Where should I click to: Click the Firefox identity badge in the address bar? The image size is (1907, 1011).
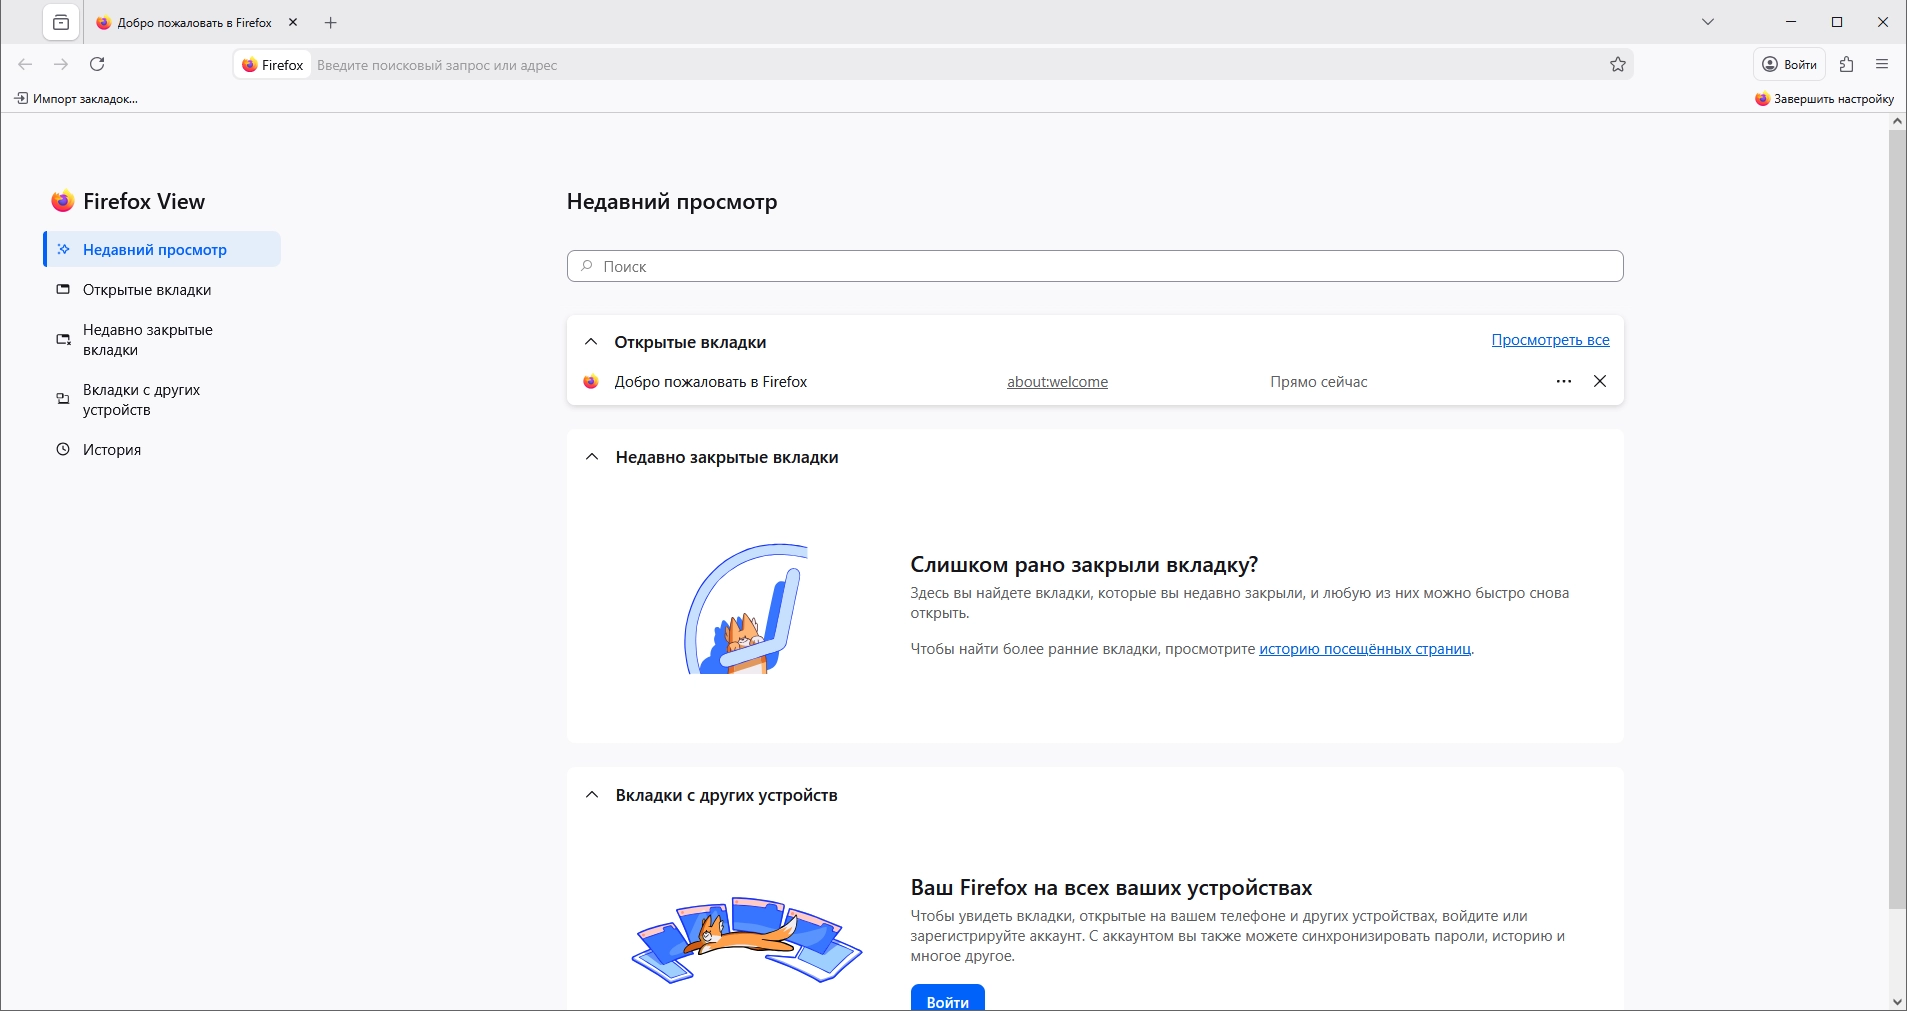pyautogui.click(x=273, y=65)
